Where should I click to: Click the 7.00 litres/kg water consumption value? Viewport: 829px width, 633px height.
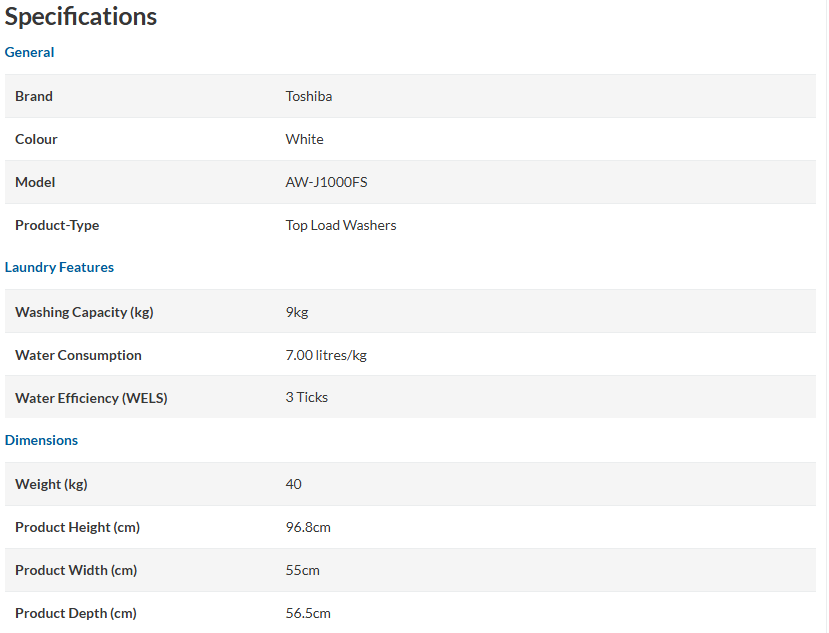[x=326, y=355]
